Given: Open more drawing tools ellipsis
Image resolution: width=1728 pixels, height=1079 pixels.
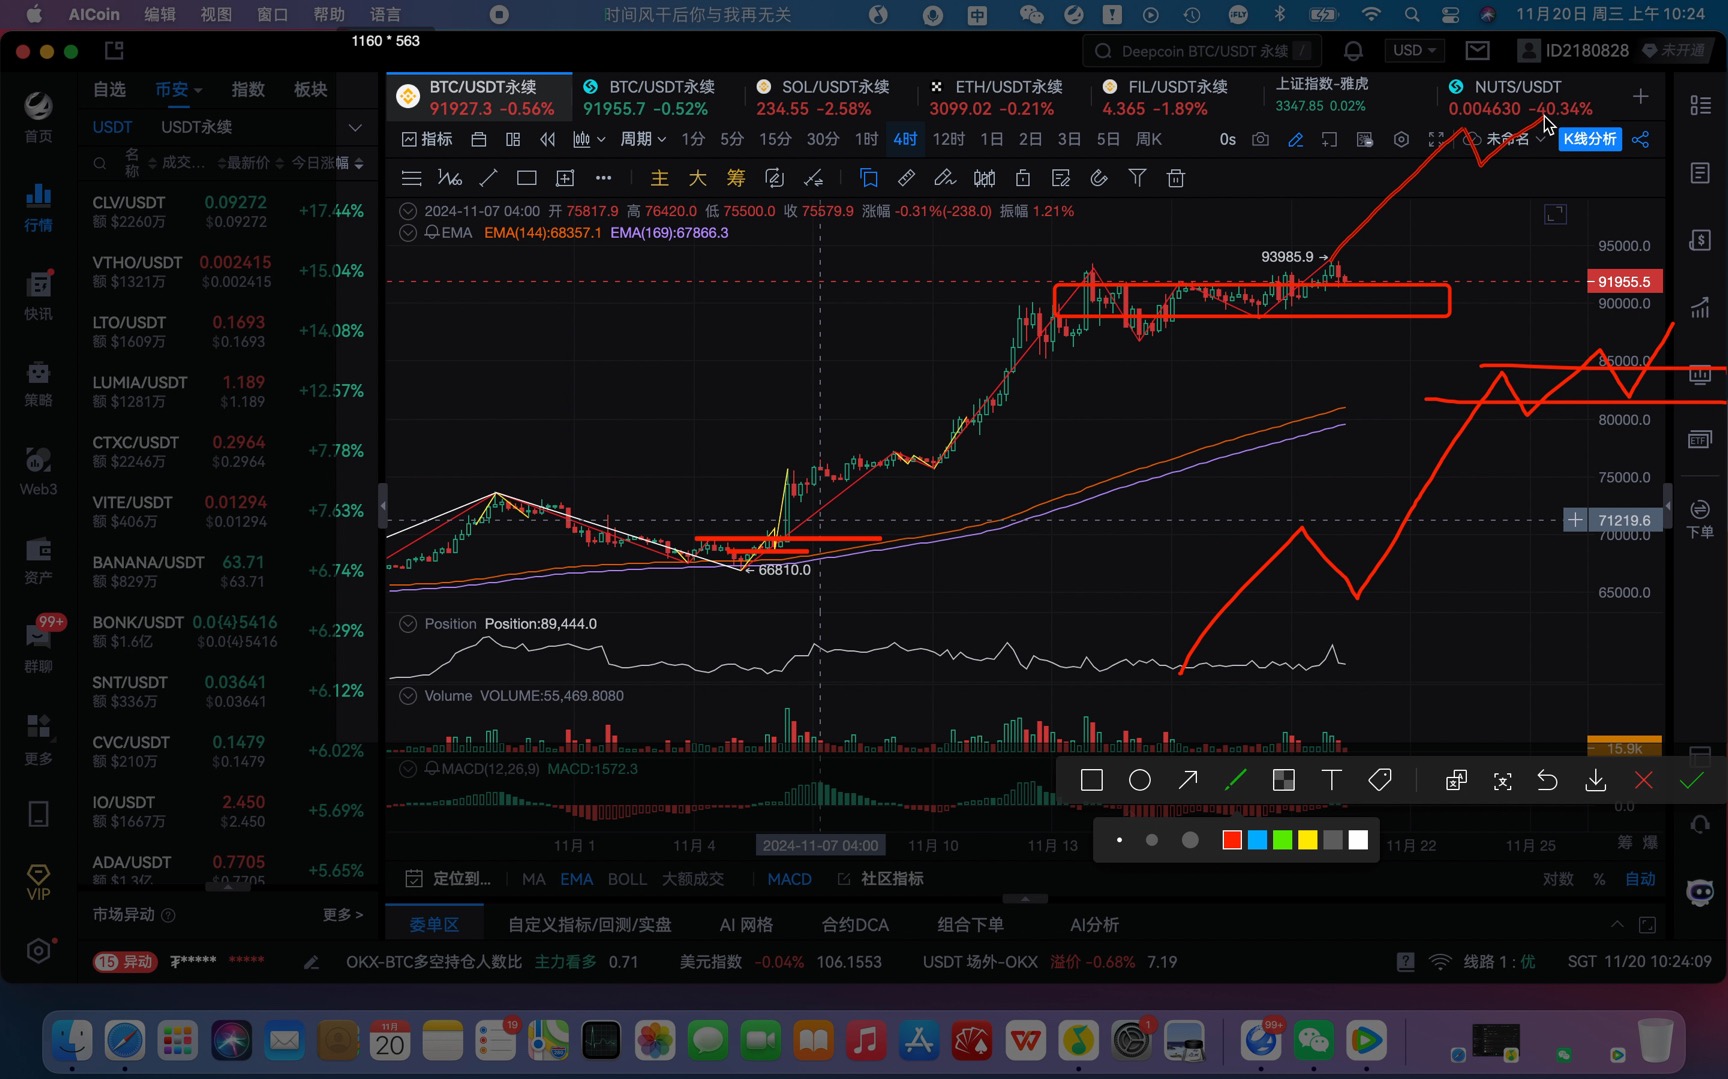Looking at the screenshot, I should (603, 178).
